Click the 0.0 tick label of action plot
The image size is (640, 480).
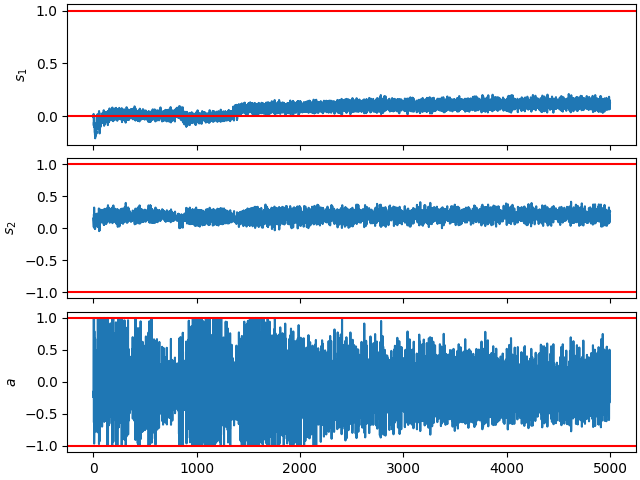[x=48, y=382]
